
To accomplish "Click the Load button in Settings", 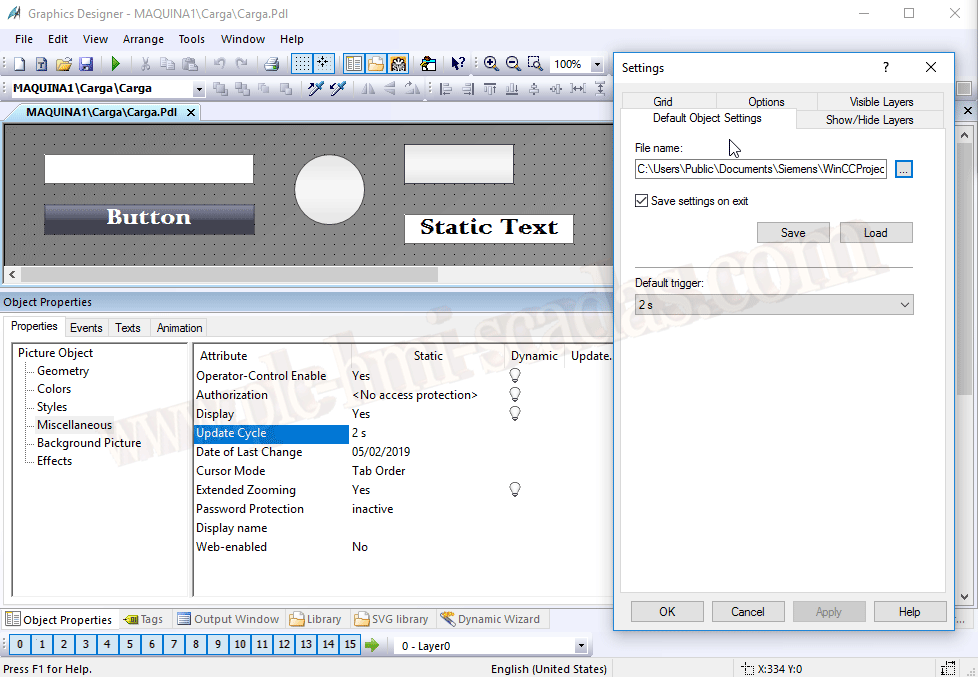I will pyautogui.click(x=875, y=233).
